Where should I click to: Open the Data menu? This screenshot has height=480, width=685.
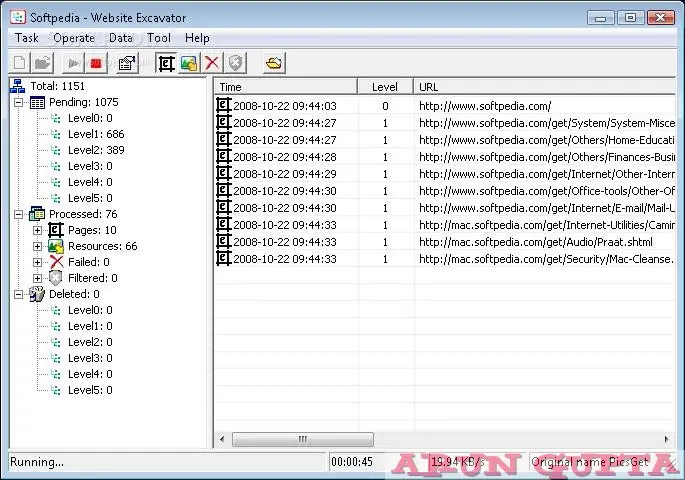(x=121, y=38)
